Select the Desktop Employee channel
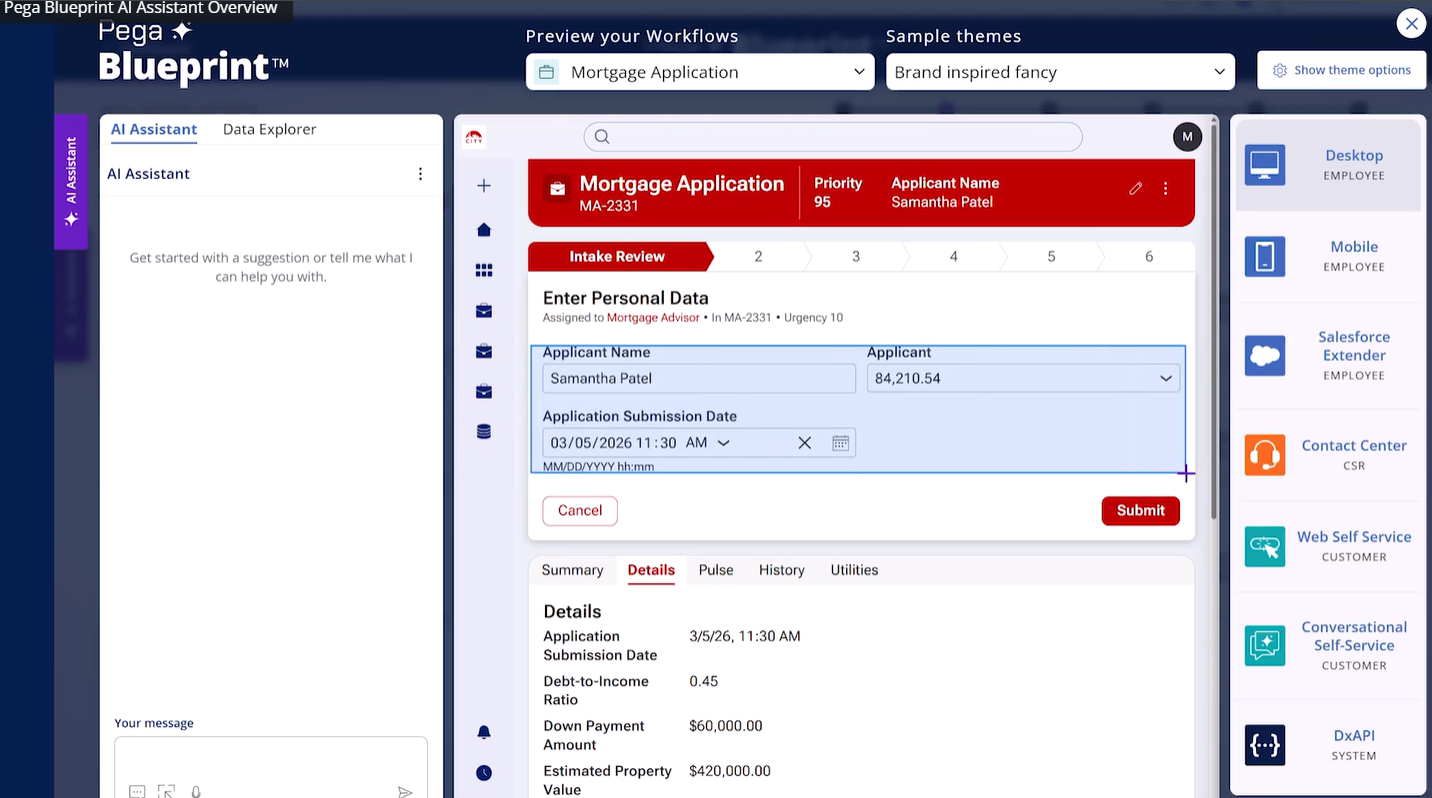 pos(1327,165)
